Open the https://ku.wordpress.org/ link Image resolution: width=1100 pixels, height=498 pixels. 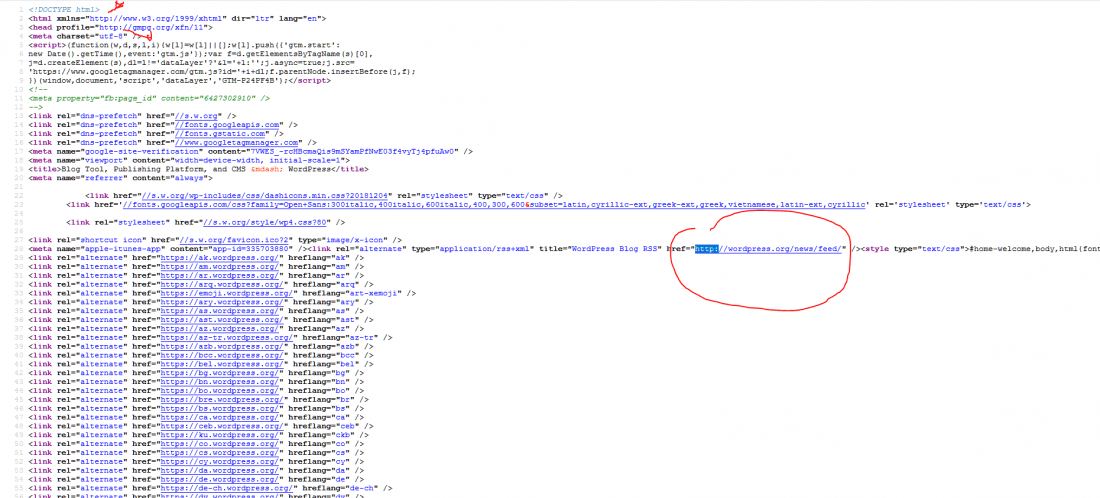point(221,436)
